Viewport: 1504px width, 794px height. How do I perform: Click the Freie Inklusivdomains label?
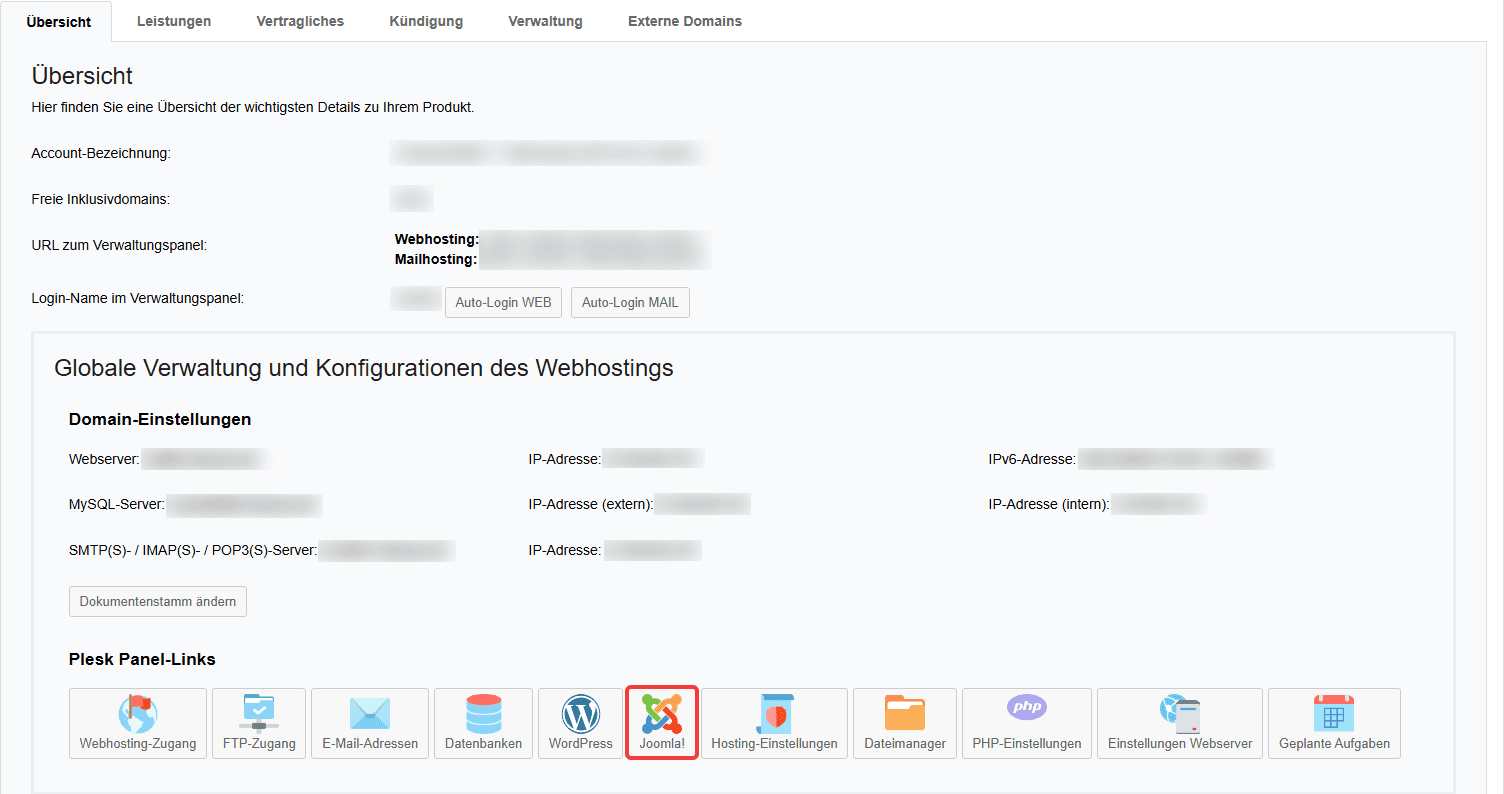101,199
